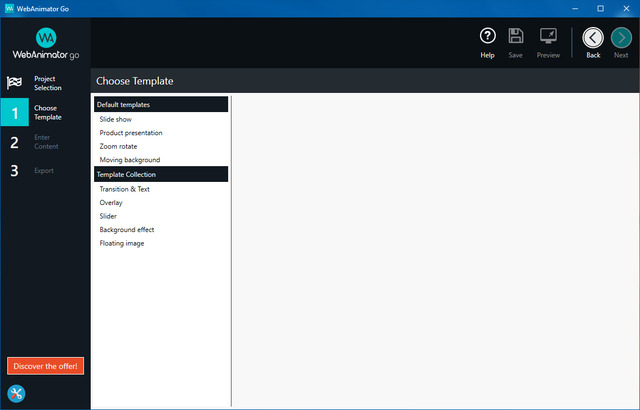
Task: Open the Preview monitor icon
Action: tap(548, 37)
